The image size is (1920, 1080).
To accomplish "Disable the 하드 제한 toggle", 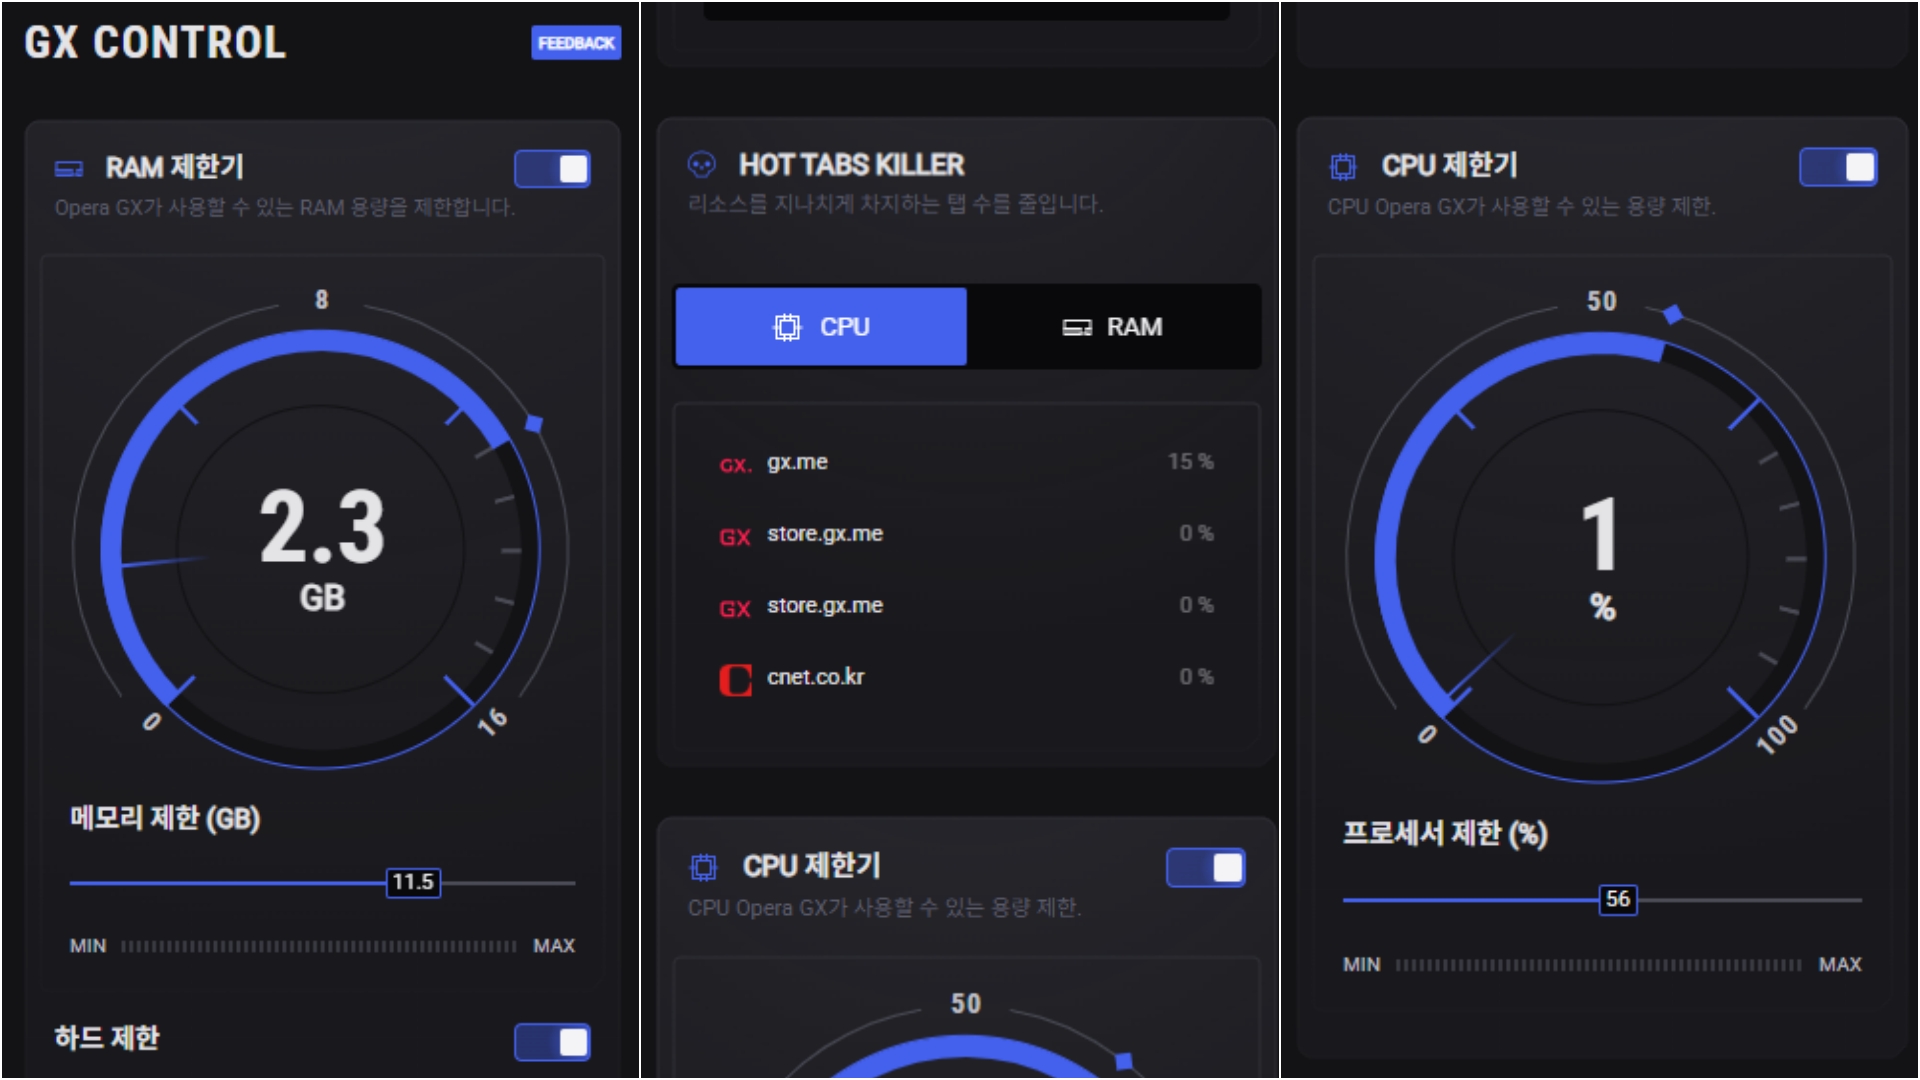I will 552,1042.
